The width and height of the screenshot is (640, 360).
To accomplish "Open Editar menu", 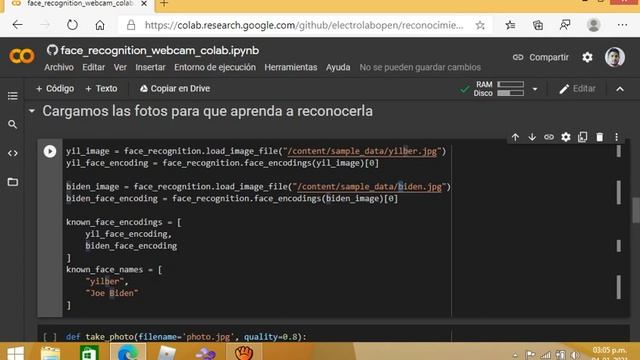I will tap(93, 67).
